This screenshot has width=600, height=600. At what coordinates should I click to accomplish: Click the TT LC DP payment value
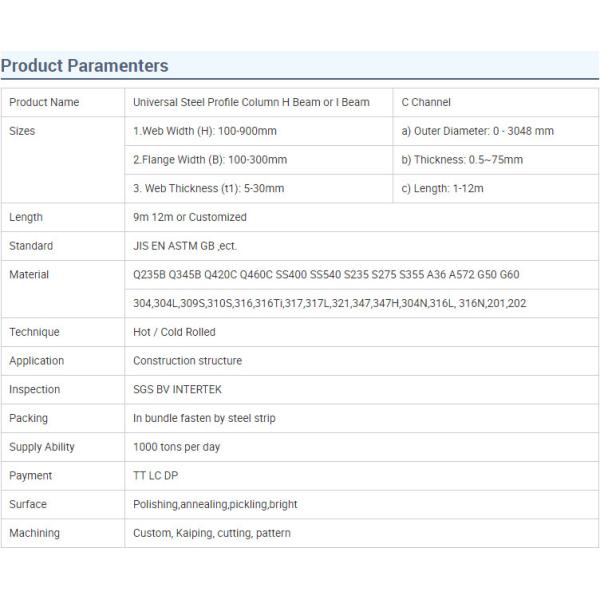(157, 476)
